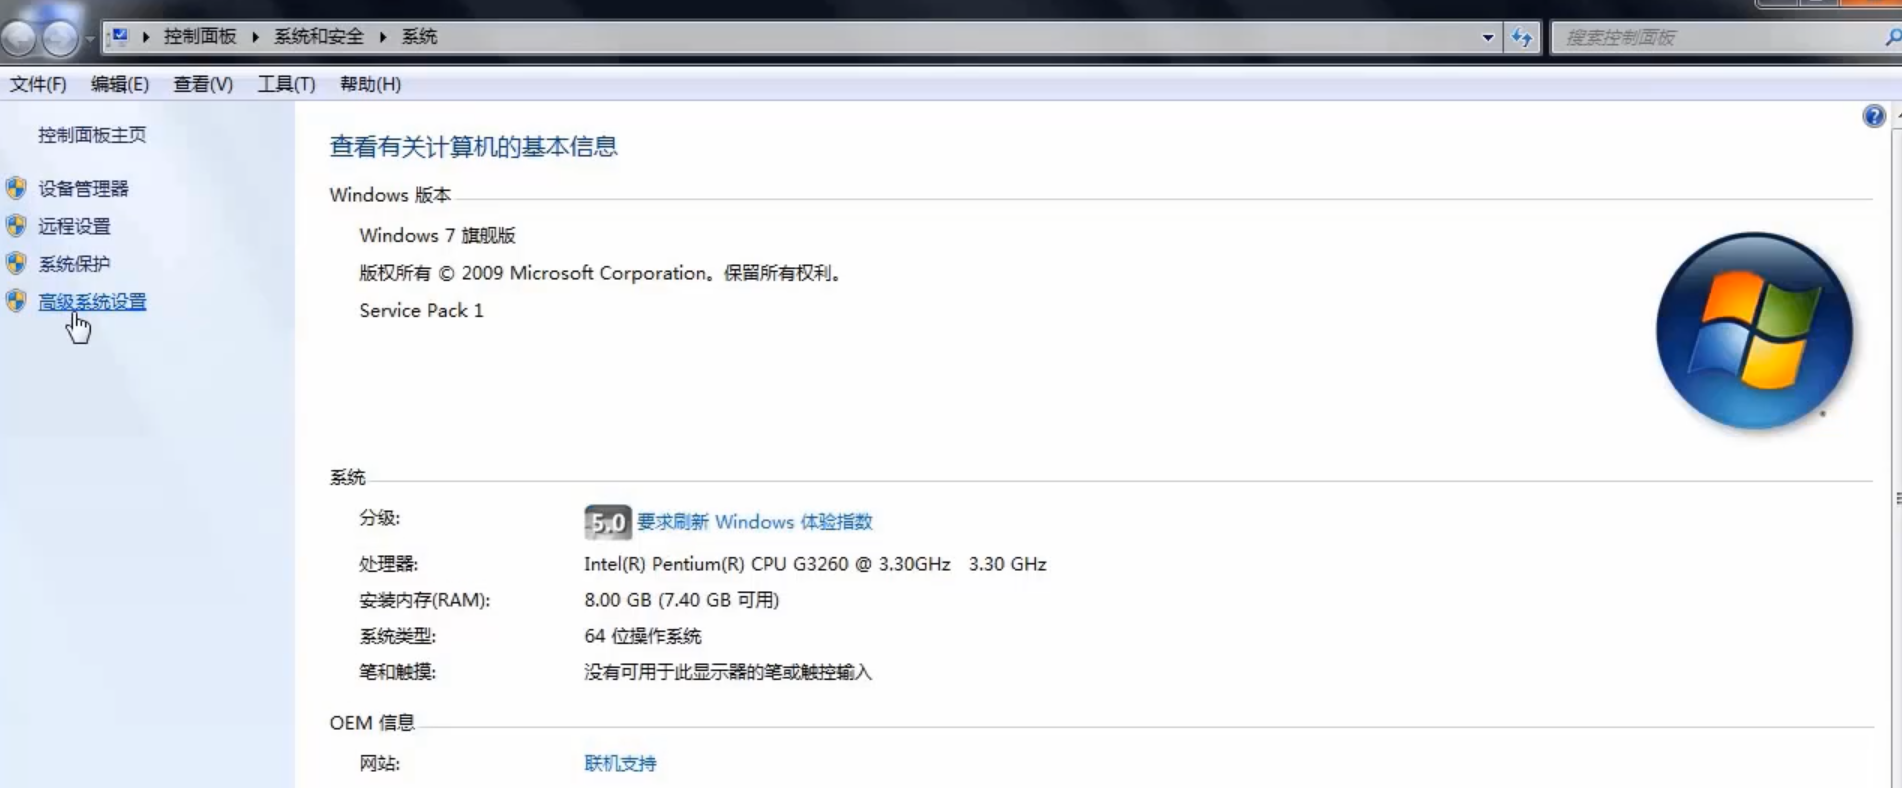Click the shield icon beside 远程设置

(16, 226)
